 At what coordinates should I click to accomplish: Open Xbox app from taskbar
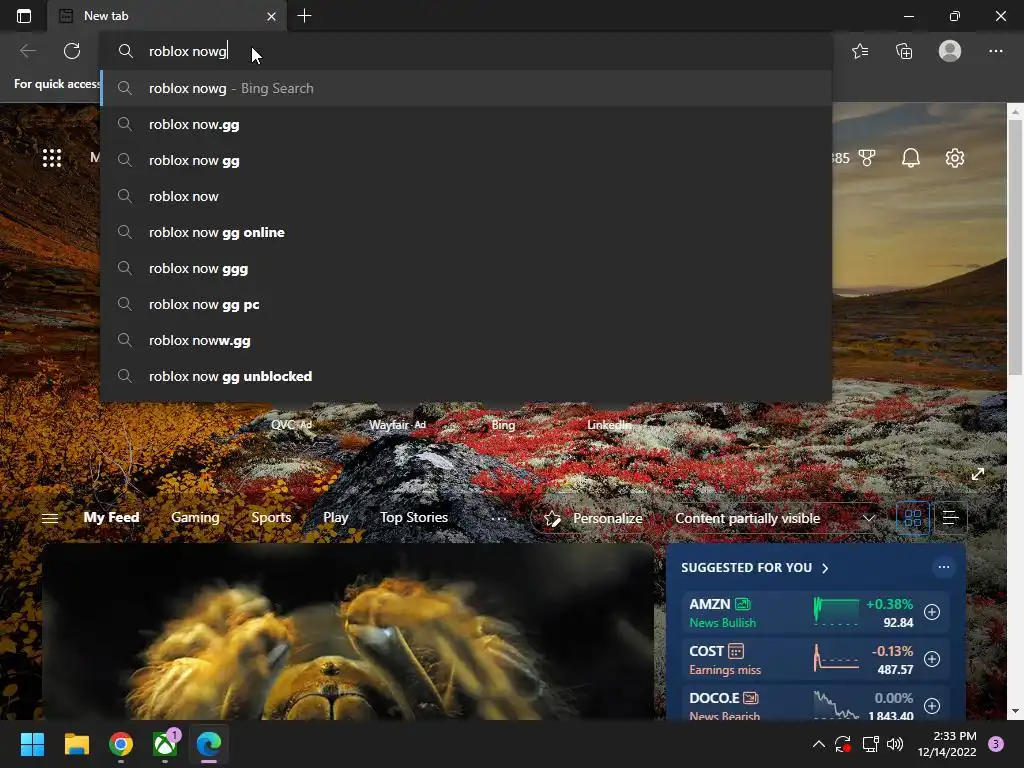coord(165,744)
